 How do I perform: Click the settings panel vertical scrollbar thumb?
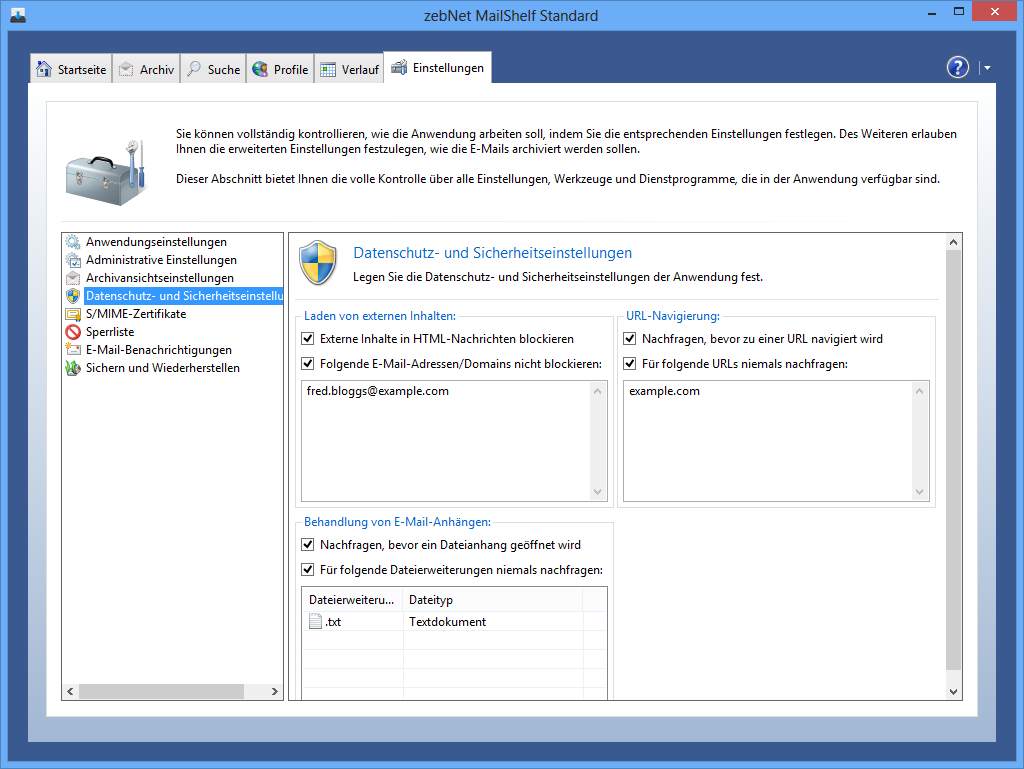[x=953, y=460]
